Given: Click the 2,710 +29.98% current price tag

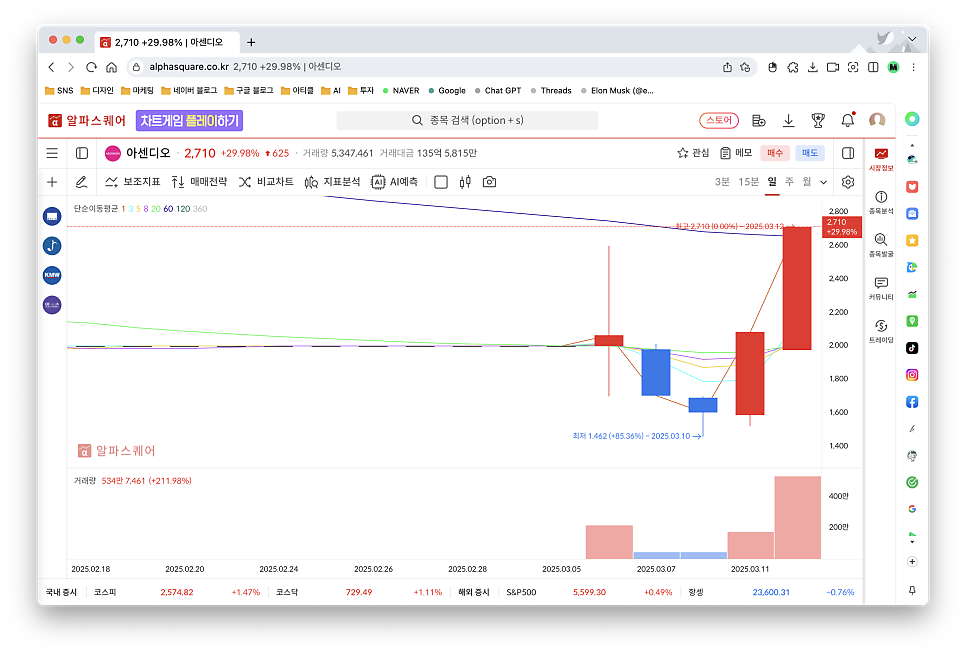Looking at the screenshot, I should (x=842, y=227).
